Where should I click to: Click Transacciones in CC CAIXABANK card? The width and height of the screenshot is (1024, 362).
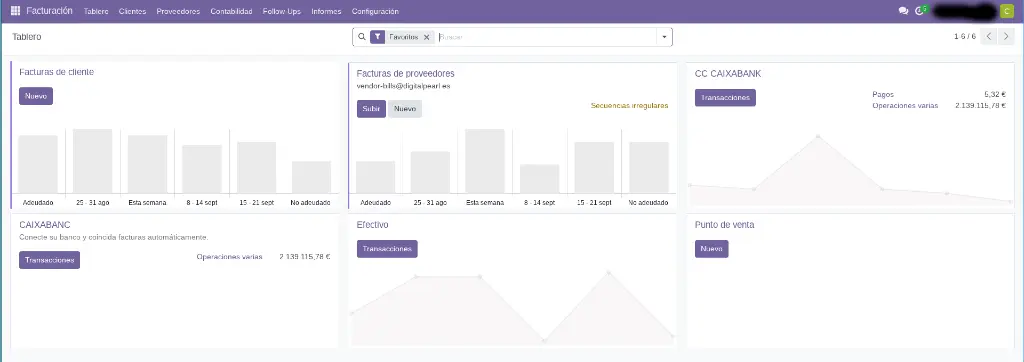coord(725,97)
